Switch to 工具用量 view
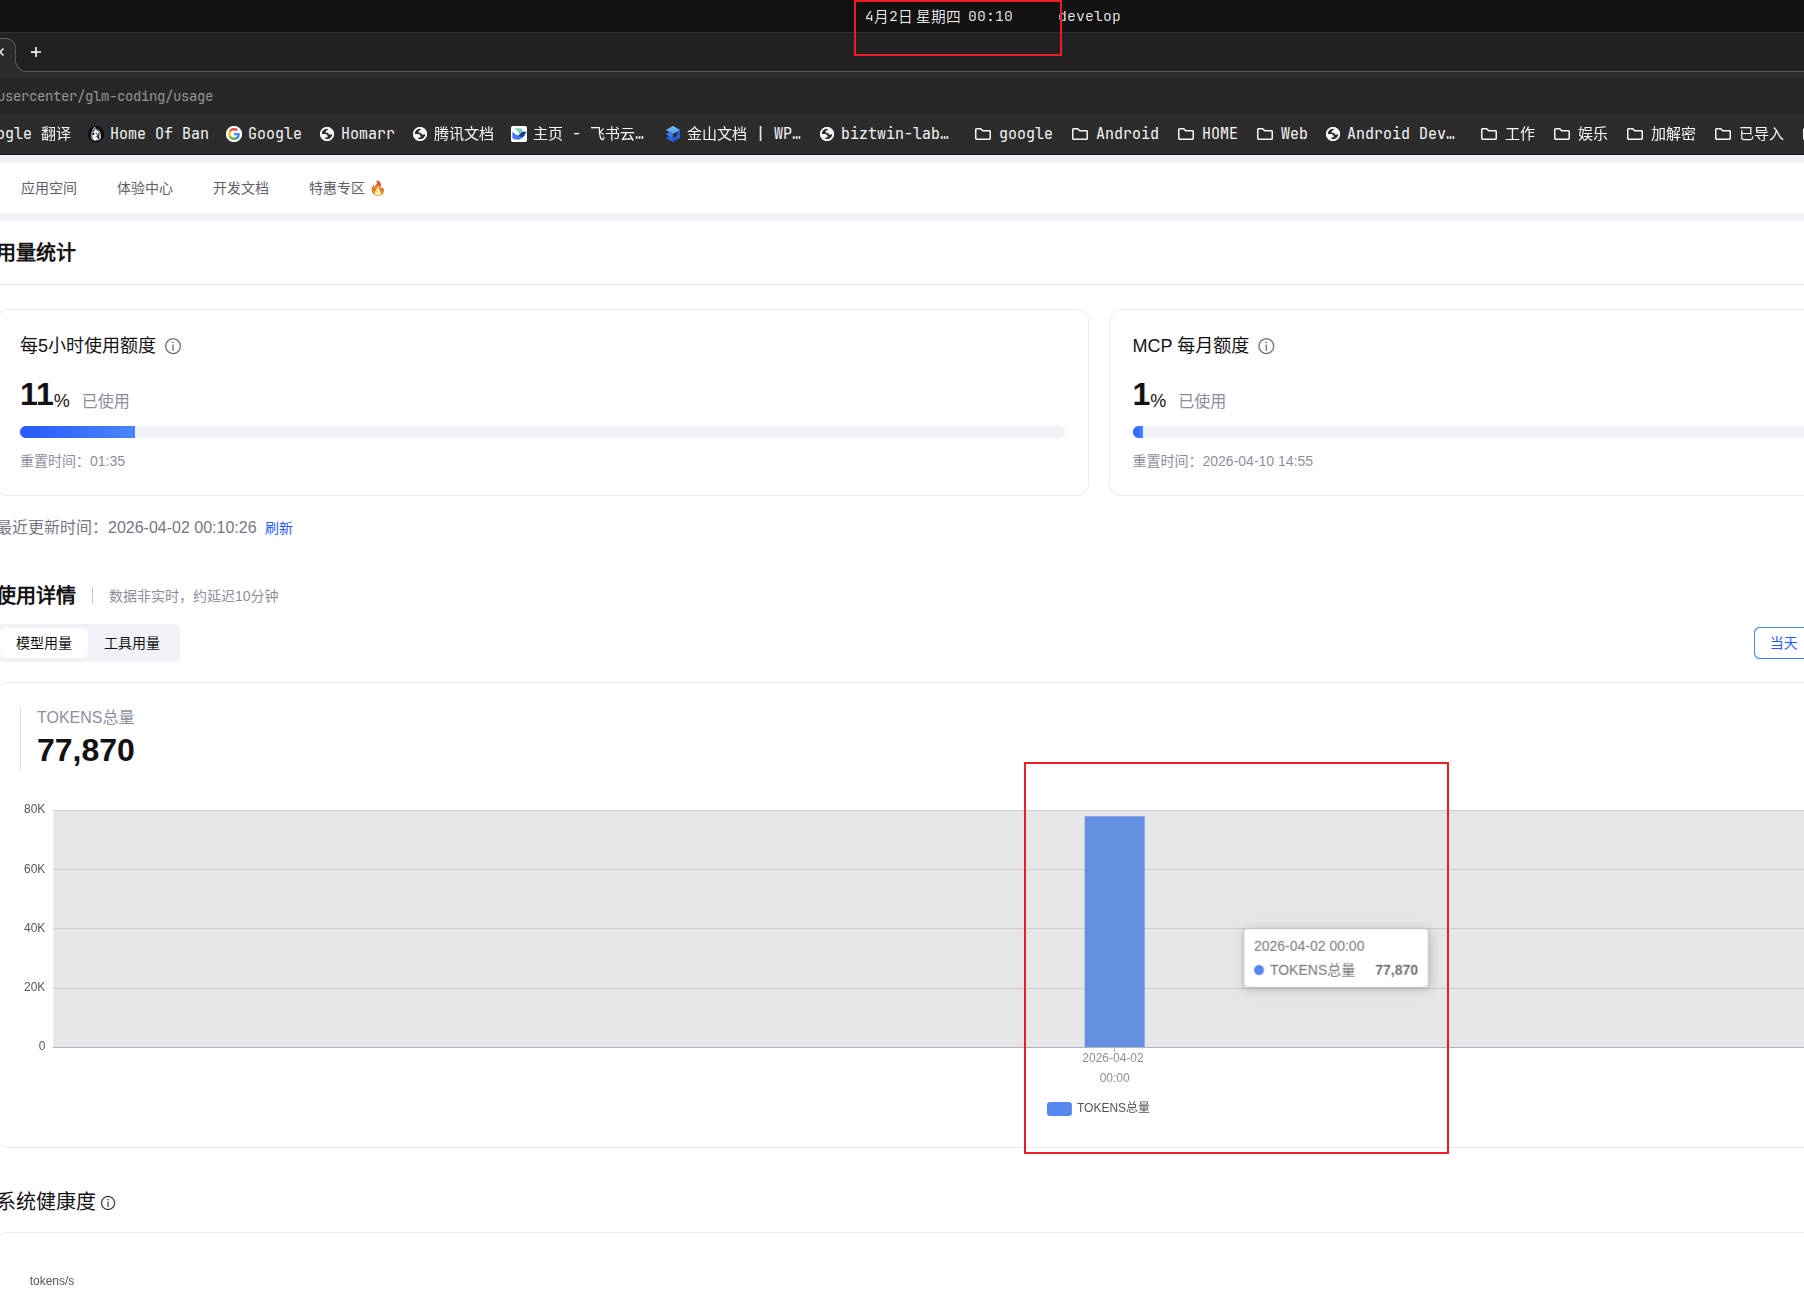This screenshot has width=1804, height=1289. click(132, 643)
